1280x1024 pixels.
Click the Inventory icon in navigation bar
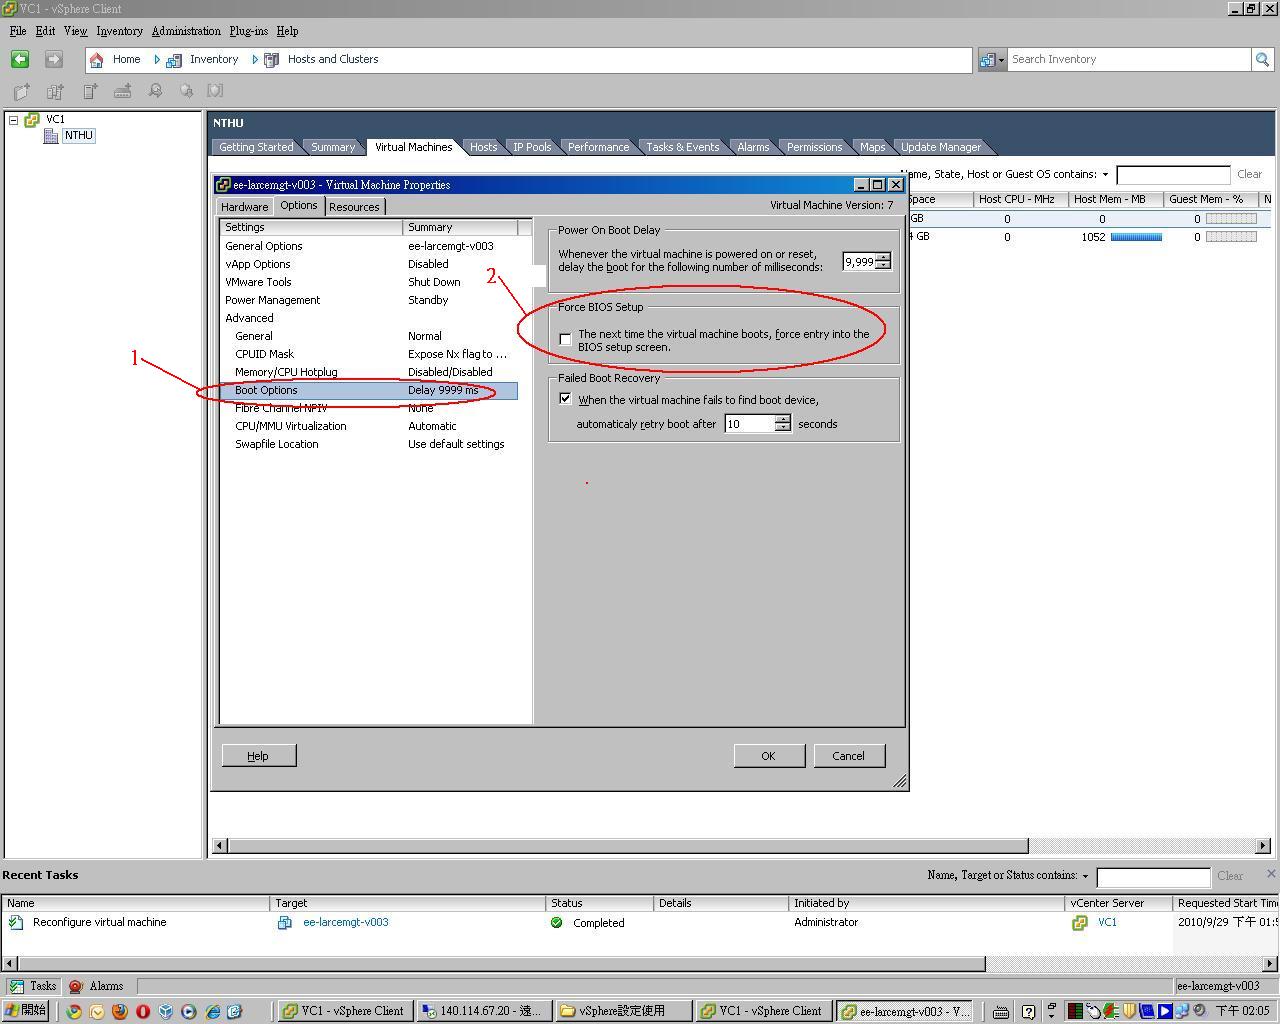click(x=174, y=60)
